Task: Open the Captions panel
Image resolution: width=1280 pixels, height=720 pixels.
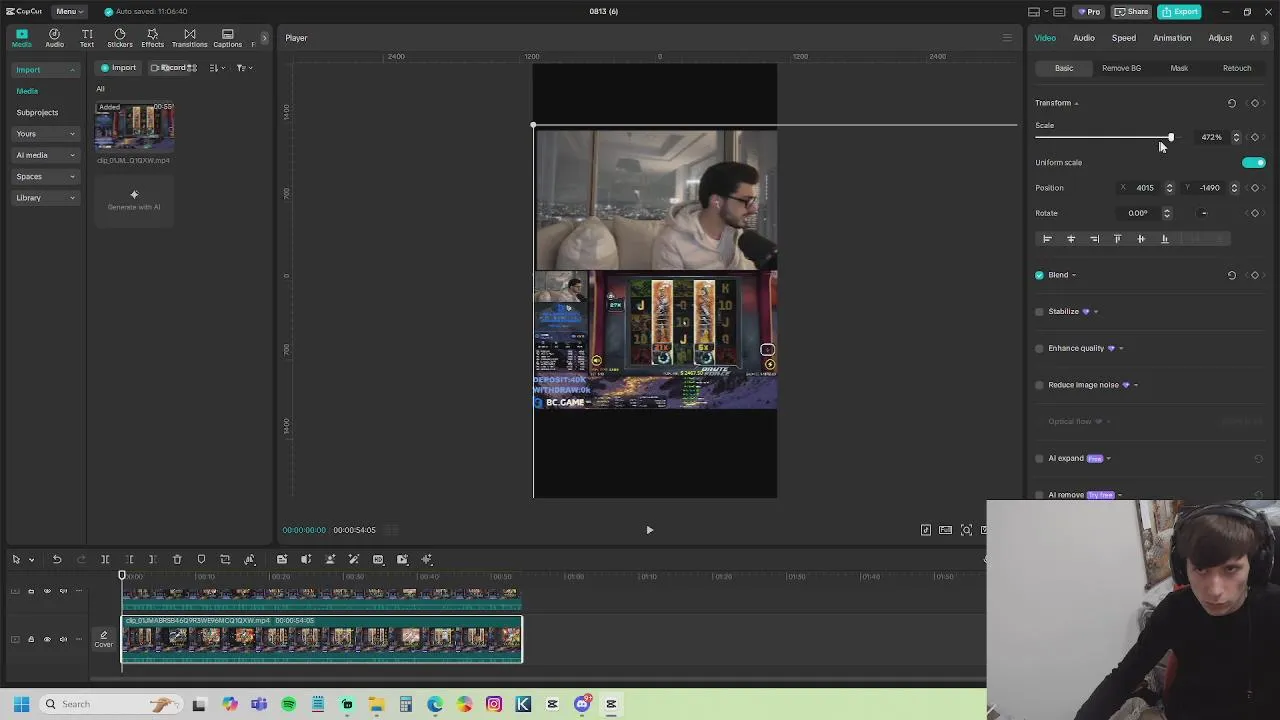Action: pyautogui.click(x=227, y=38)
